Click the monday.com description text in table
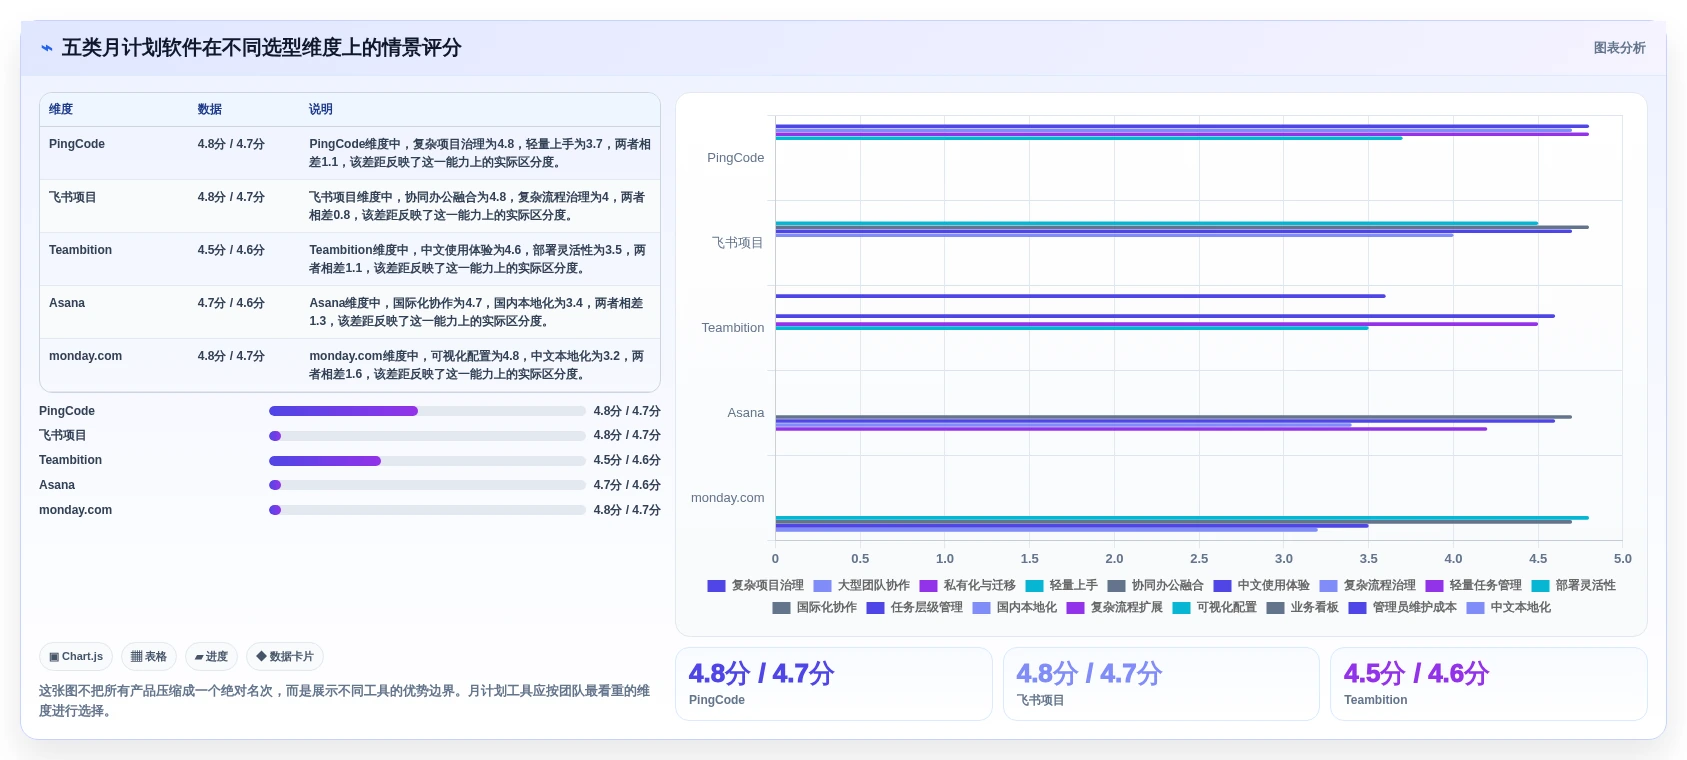The image size is (1687, 760). pos(477,365)
